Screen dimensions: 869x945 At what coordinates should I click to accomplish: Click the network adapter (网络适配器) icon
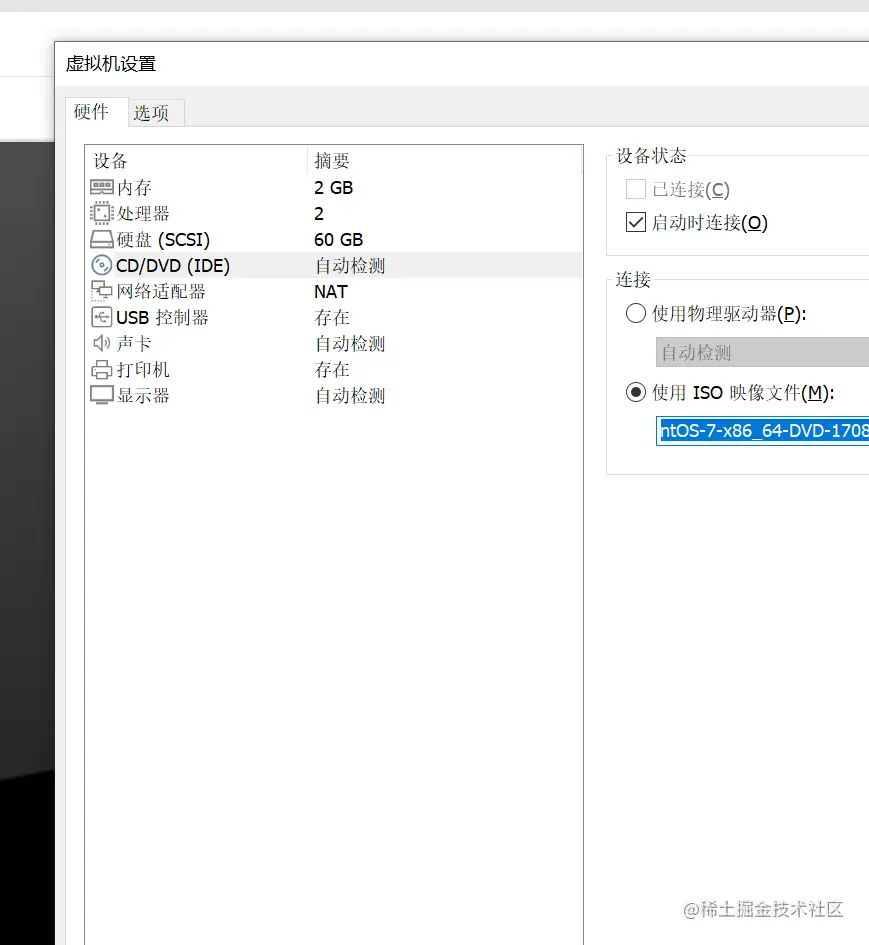coord(101,291)
